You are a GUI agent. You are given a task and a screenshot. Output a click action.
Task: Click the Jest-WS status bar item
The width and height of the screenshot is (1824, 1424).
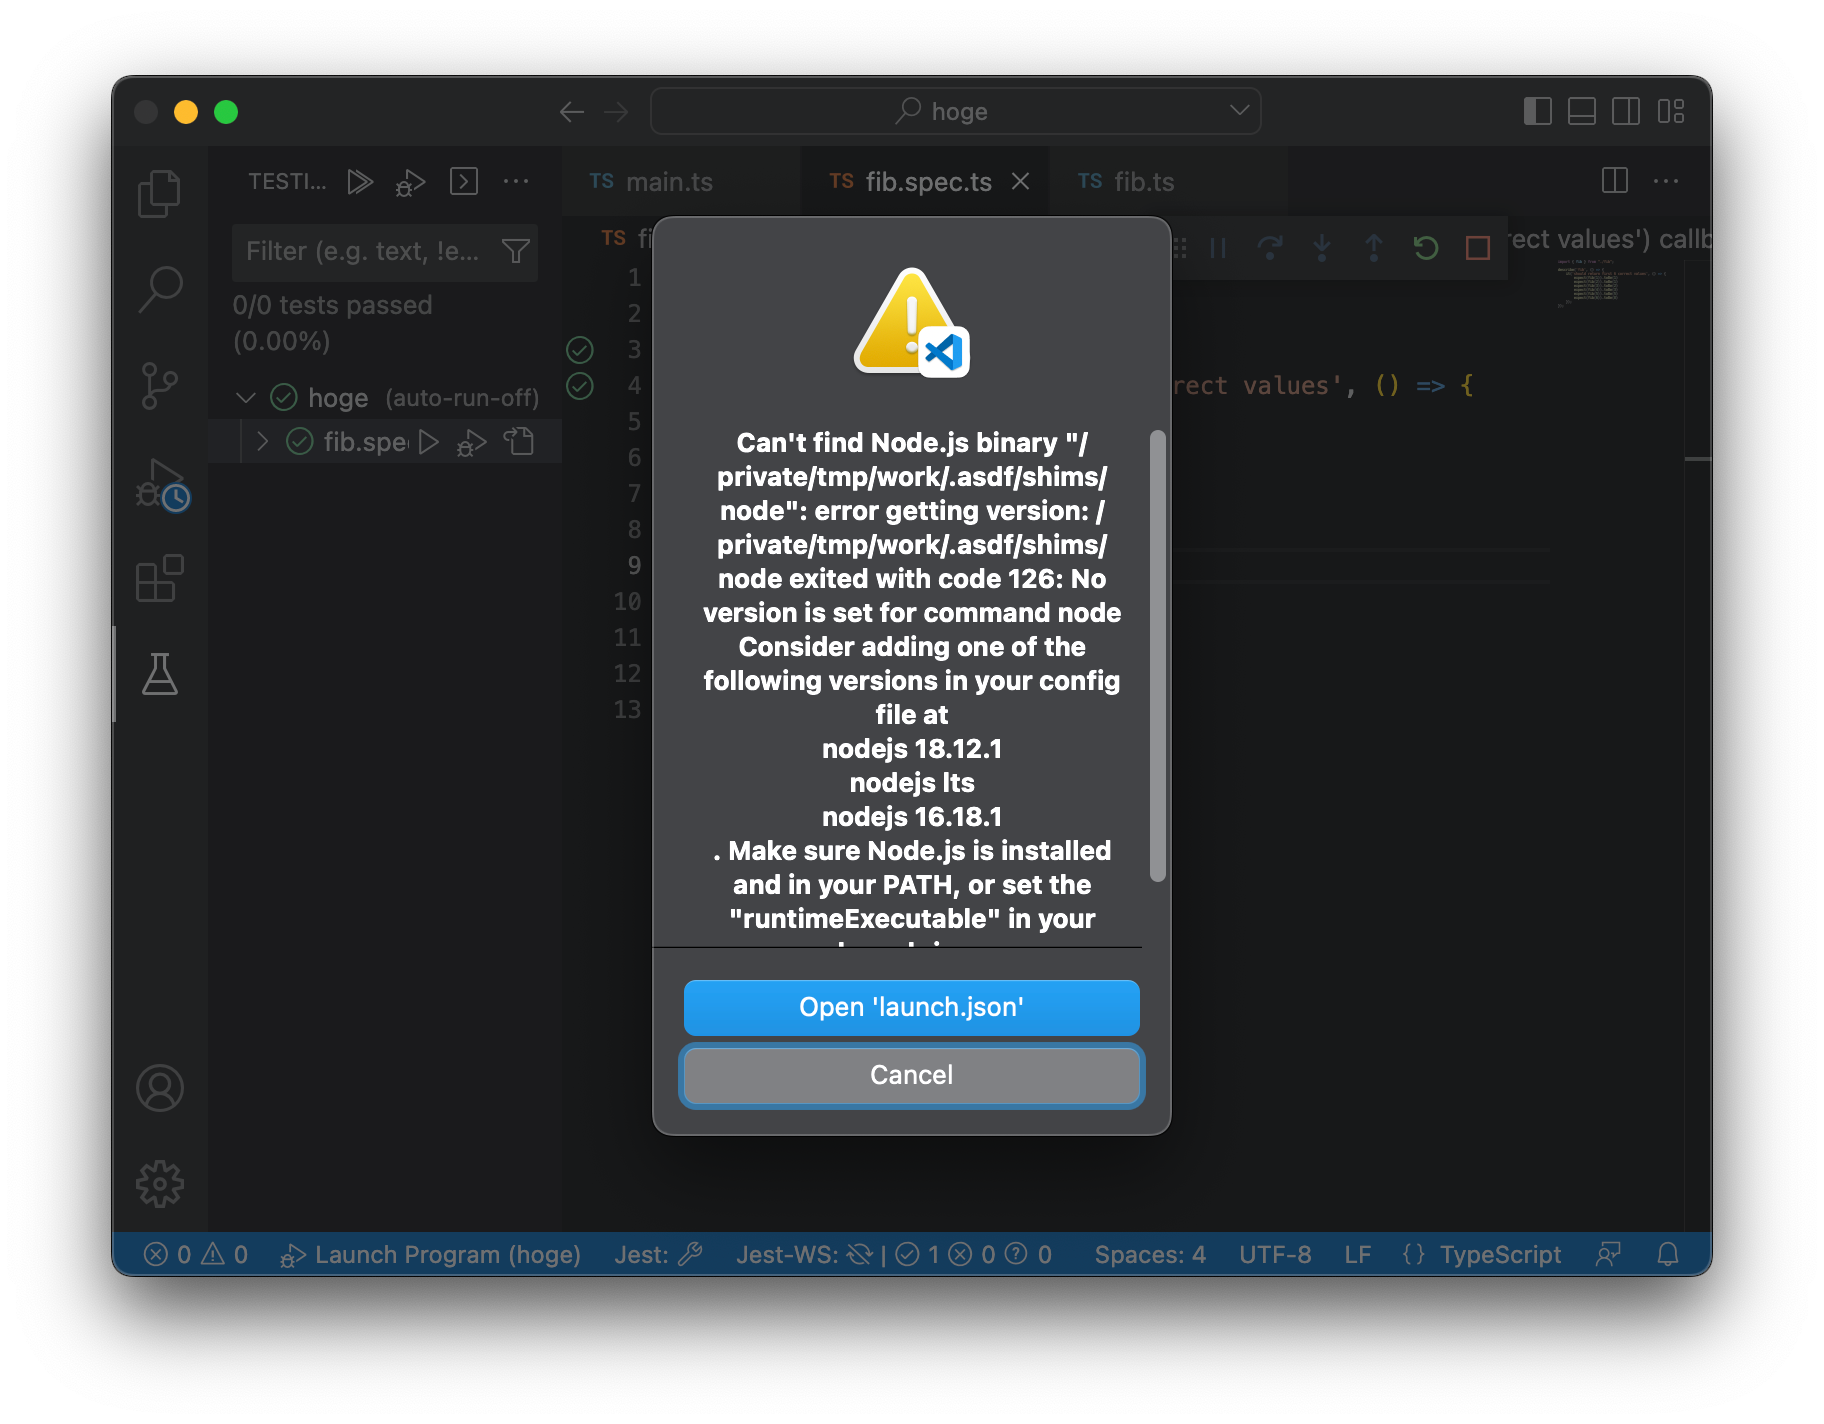894,1254
